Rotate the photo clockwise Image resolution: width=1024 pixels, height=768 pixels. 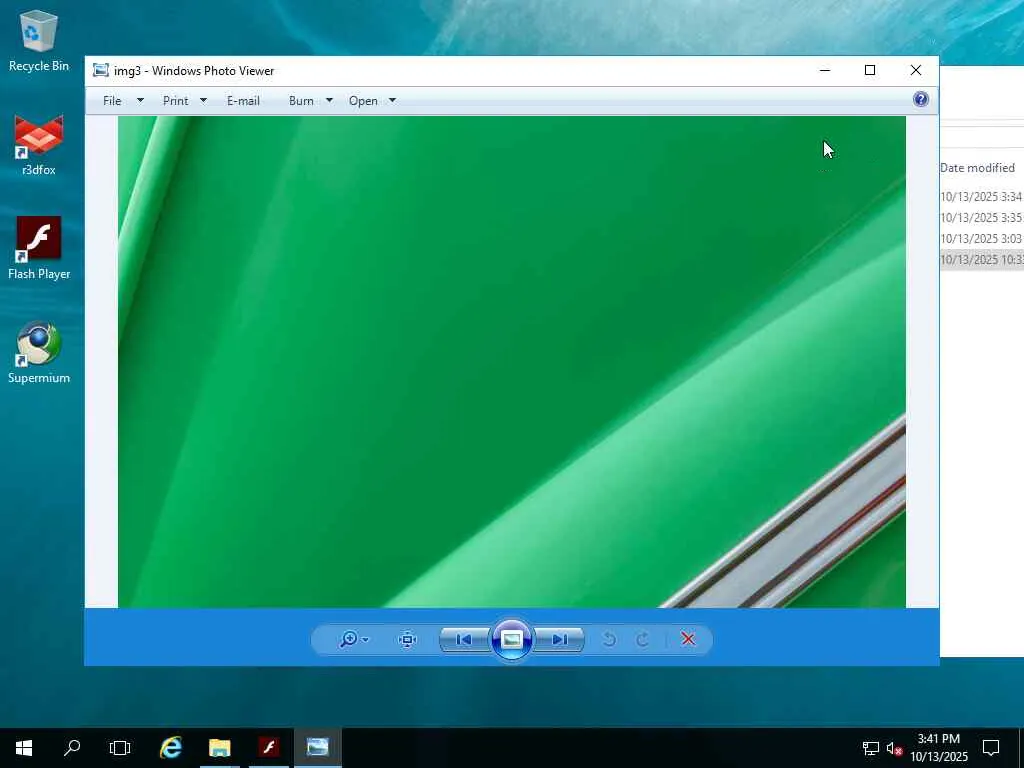(x=643, y=639)
